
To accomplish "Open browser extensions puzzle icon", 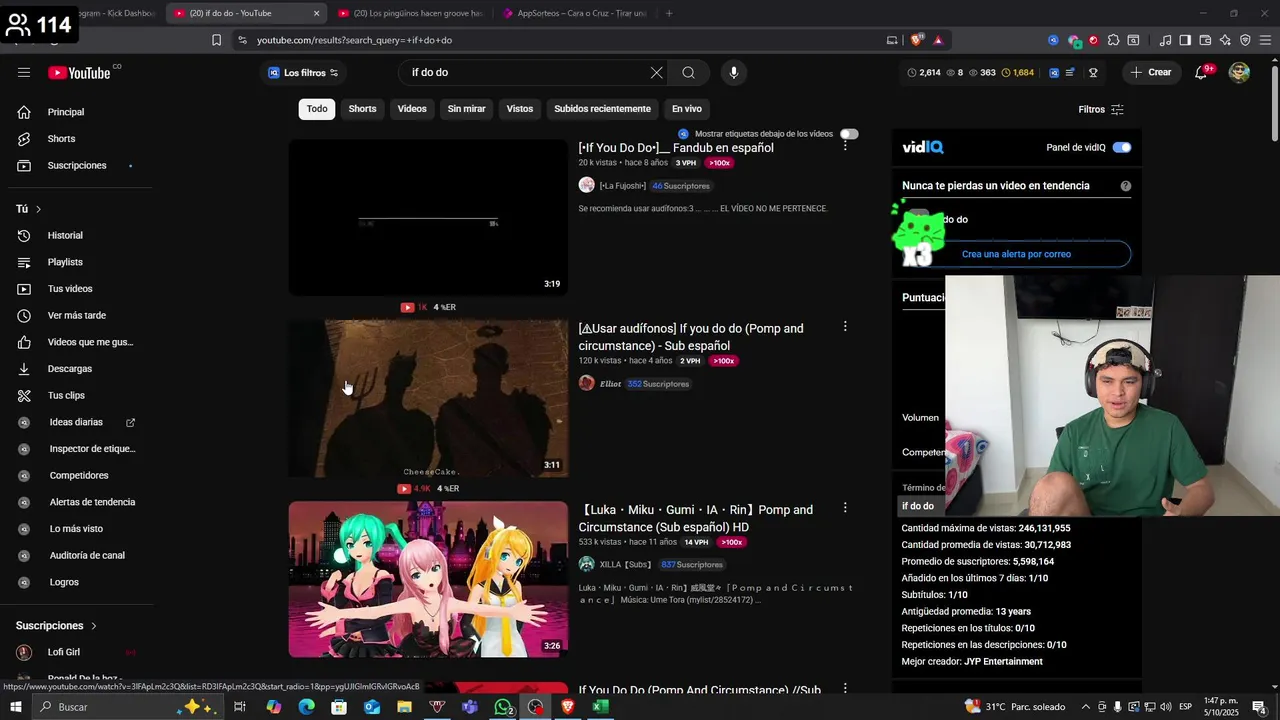I will point(1113,40).
